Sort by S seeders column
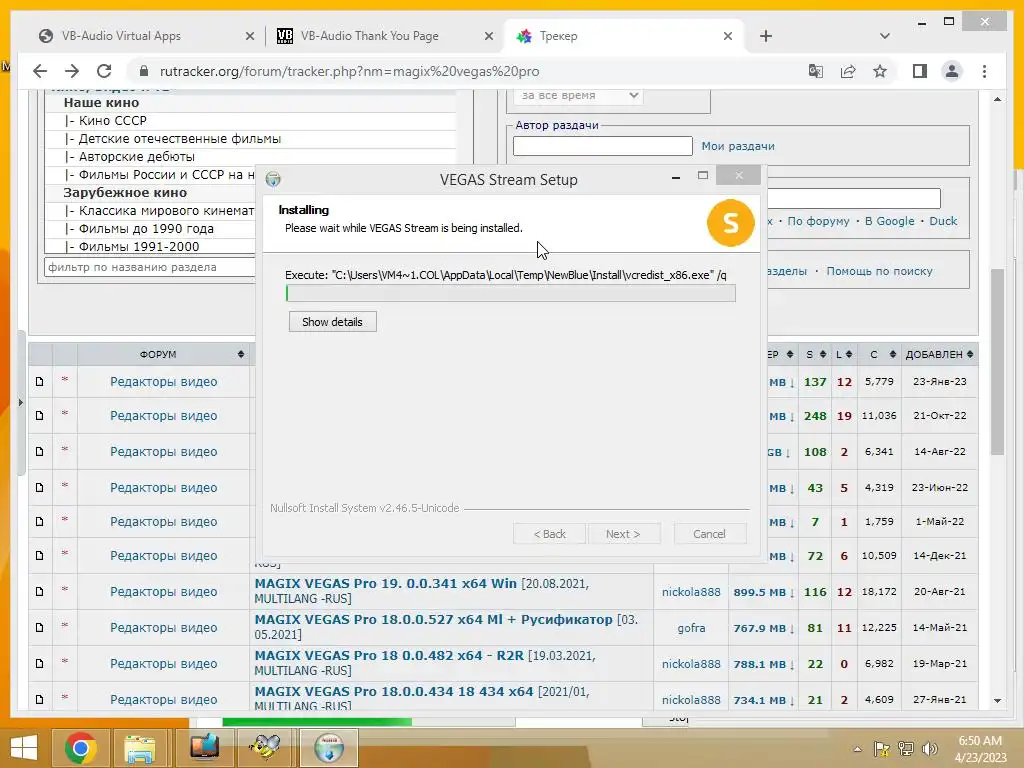The height and width of the screenshot is (768, 1024). point(815,354)
